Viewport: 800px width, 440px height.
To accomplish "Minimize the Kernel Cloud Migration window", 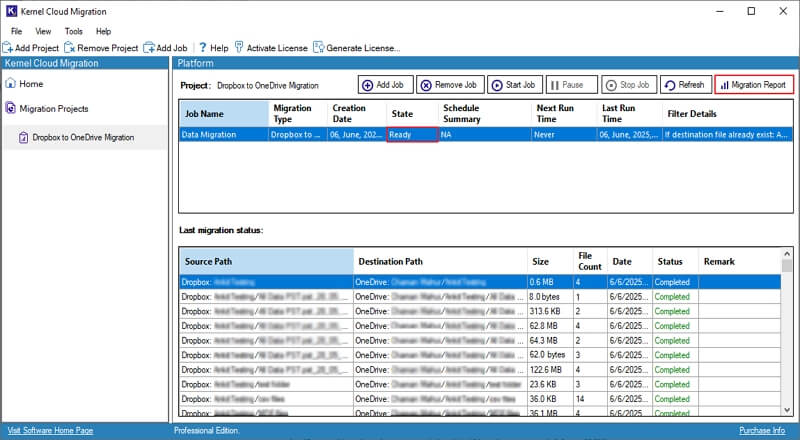I will pyautogui.click(x=720, y=11).
